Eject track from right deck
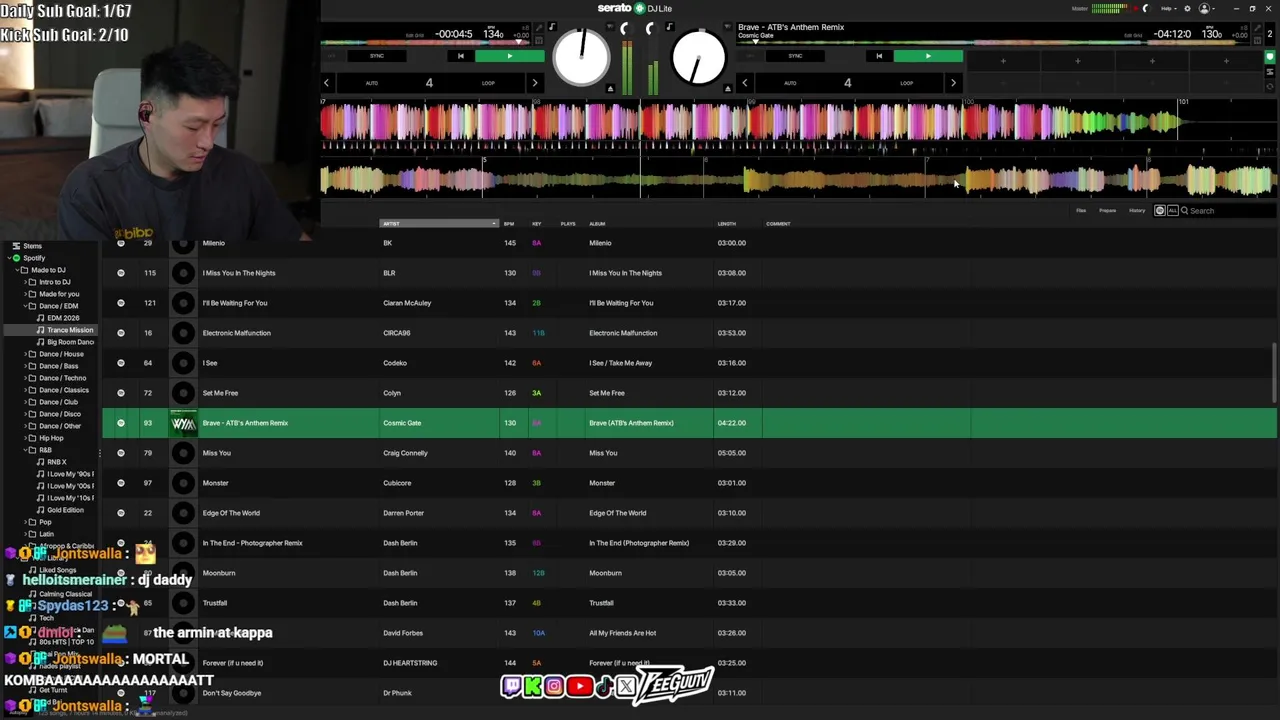This screenshot has height=720, width=1280. click(728, 89)
